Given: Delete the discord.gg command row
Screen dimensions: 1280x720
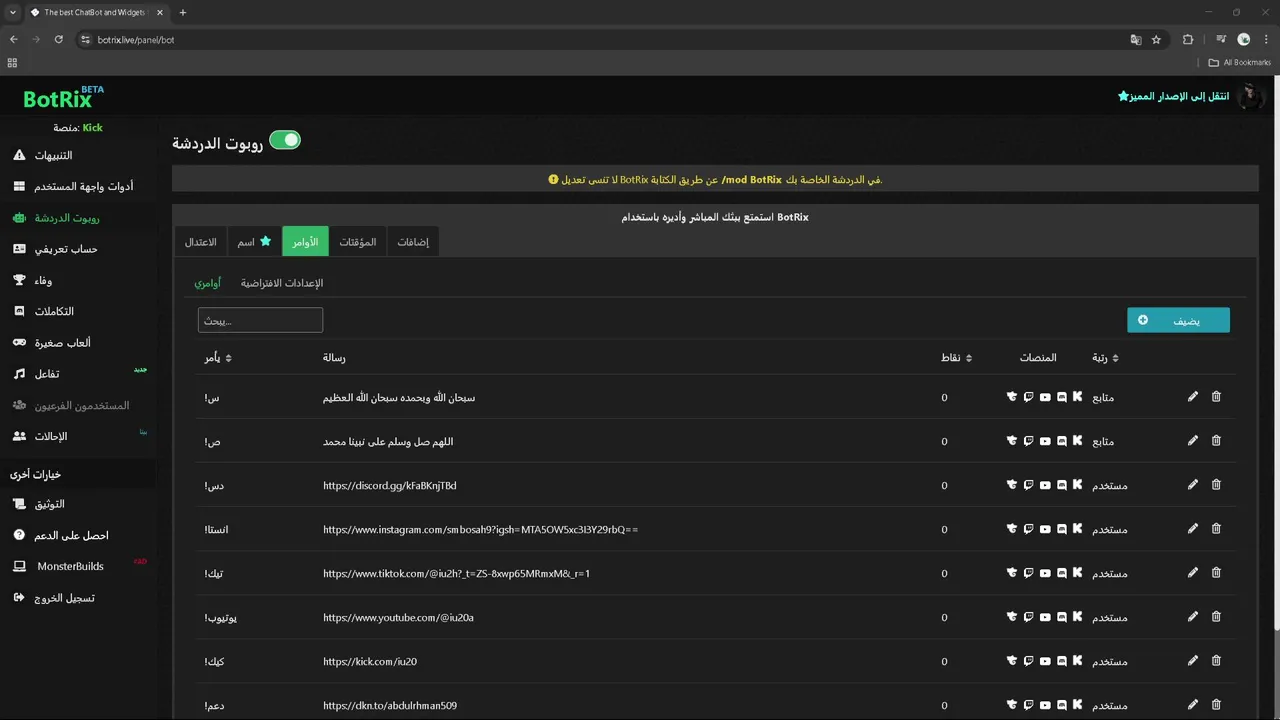Looking at the screenshot, I should (x=1216, y=485).
